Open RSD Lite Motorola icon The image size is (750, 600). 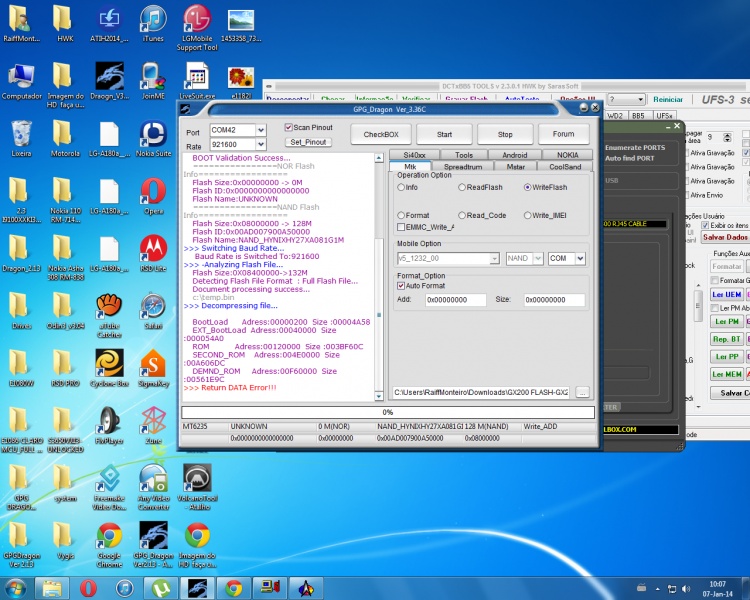153,254
